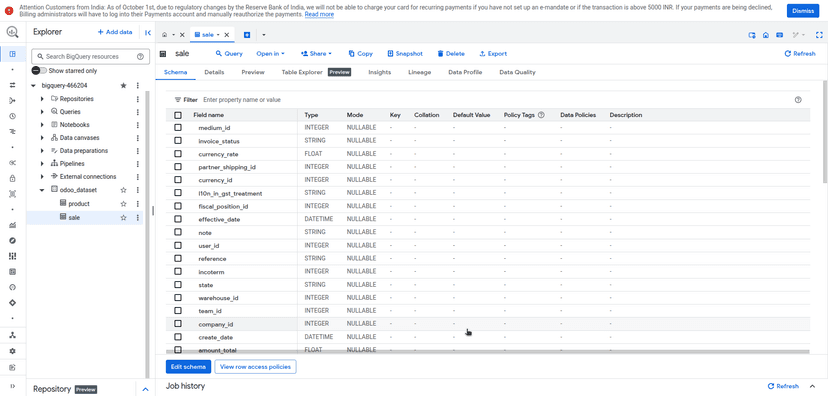828x396 pixels.
Task: Expand the External connections node
Action: point(42,176)
